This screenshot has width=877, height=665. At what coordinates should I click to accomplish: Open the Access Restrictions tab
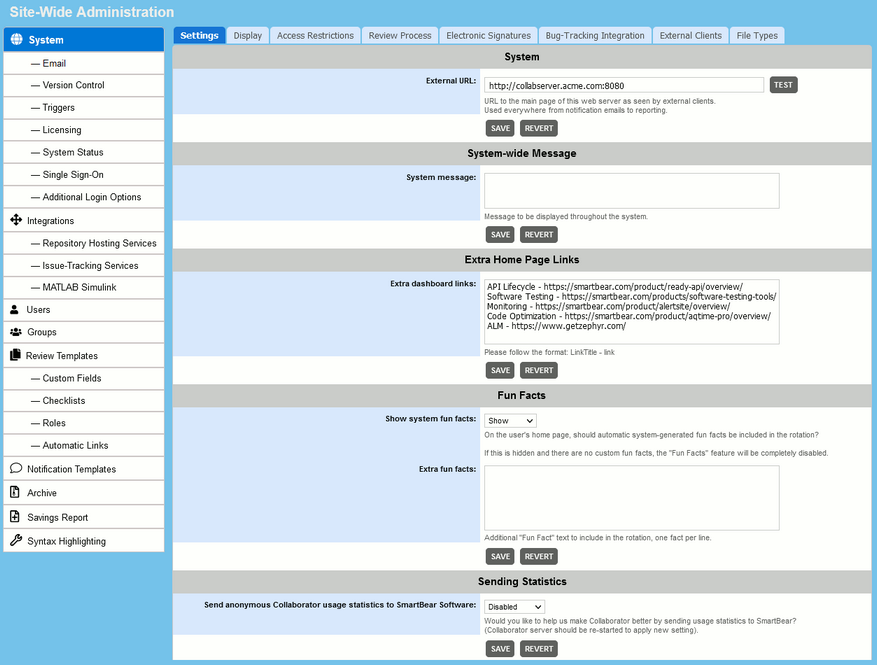coord(315,35)
